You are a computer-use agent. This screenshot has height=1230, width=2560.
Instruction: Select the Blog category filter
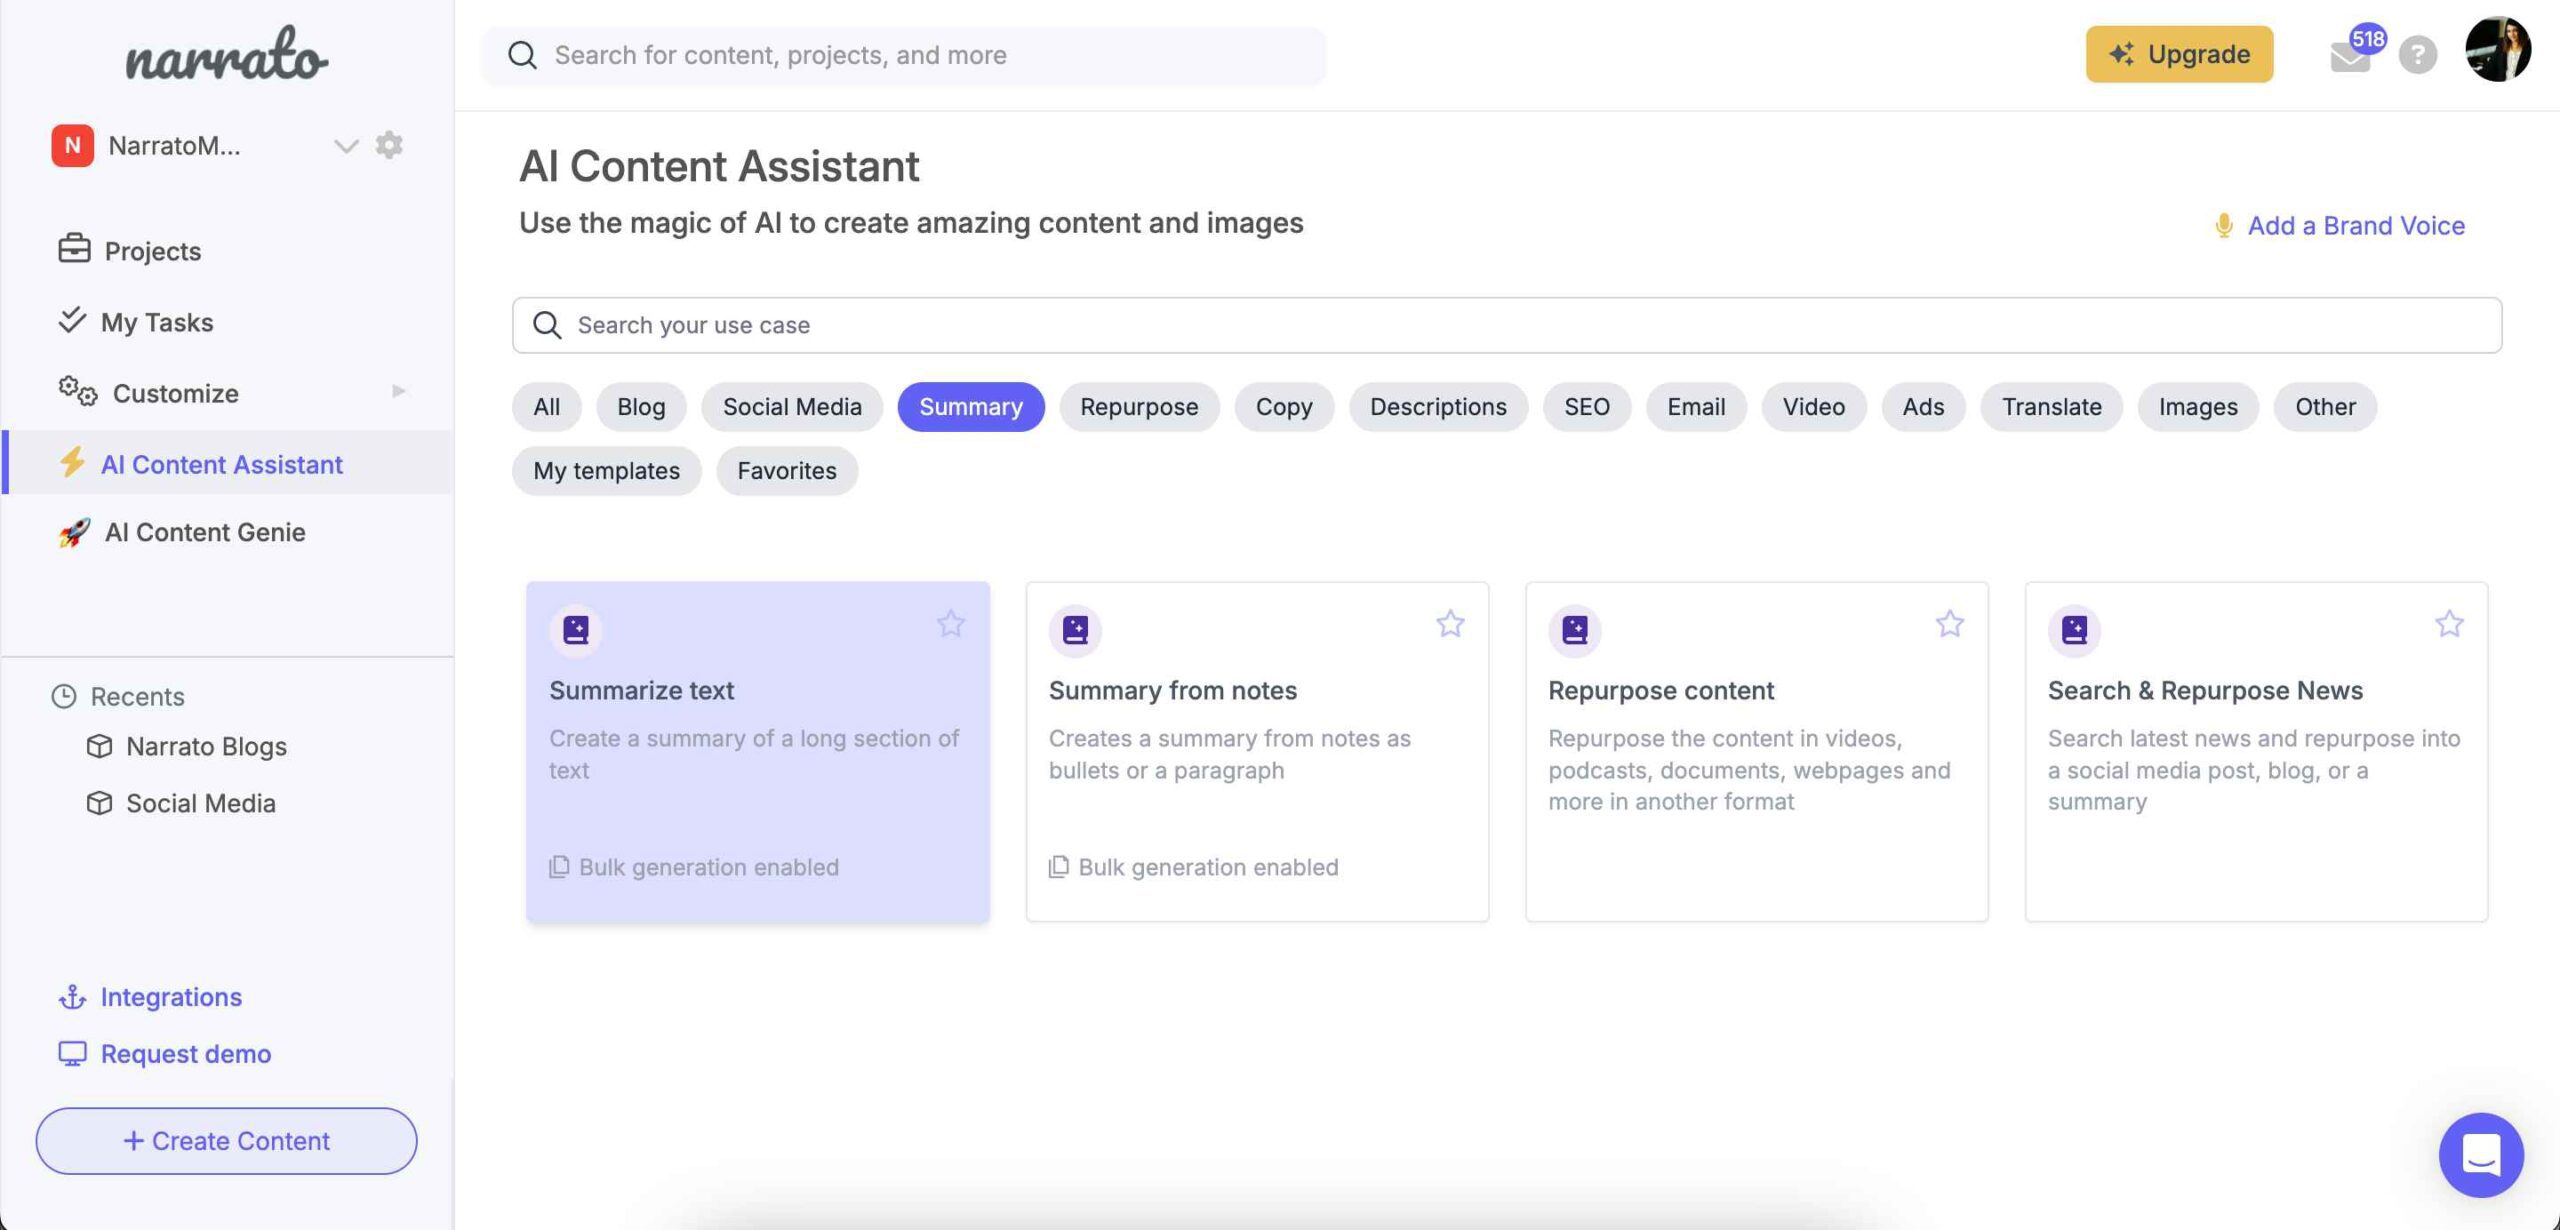(641, 407)
